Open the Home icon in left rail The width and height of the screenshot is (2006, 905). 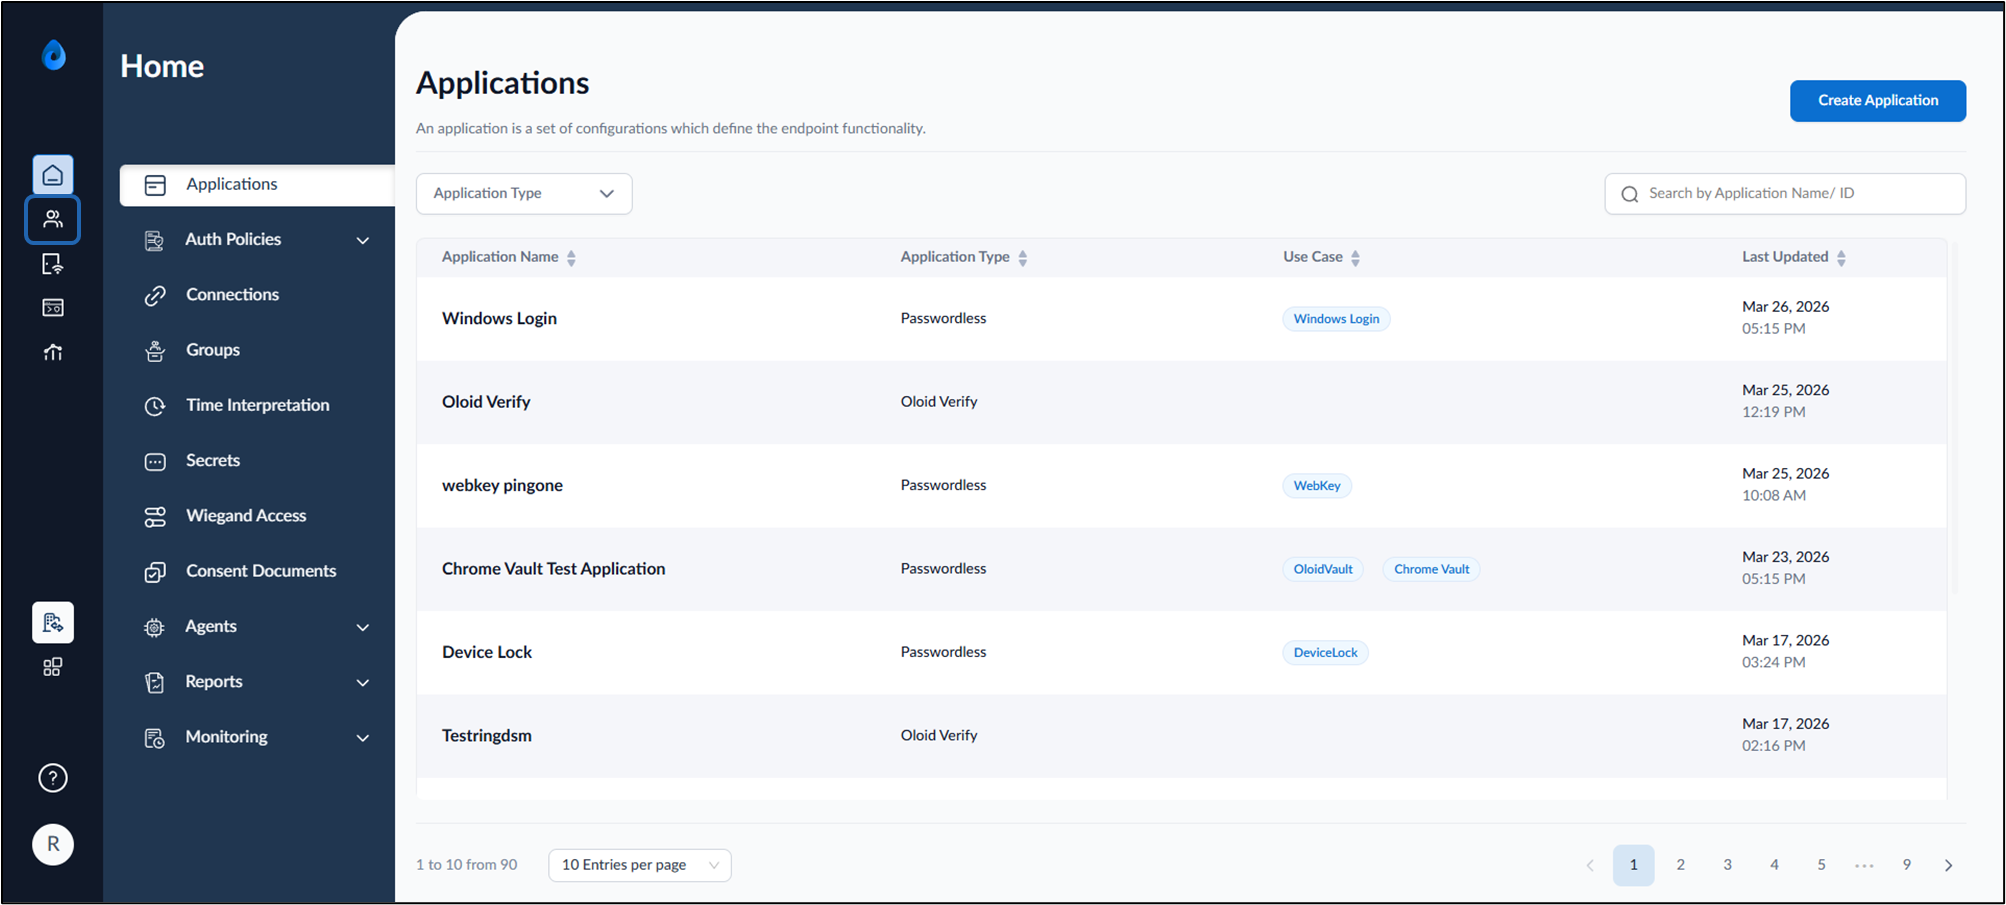(x=53, y=176)
